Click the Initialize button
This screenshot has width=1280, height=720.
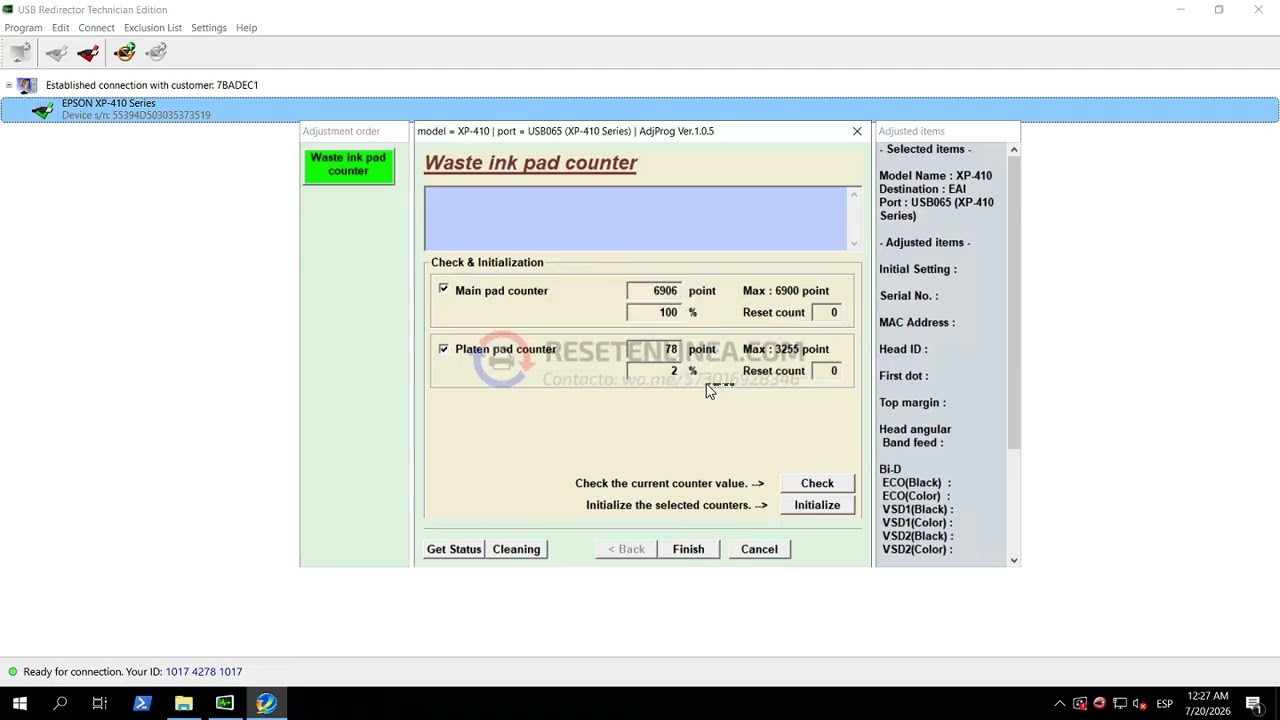coord(817,505)
